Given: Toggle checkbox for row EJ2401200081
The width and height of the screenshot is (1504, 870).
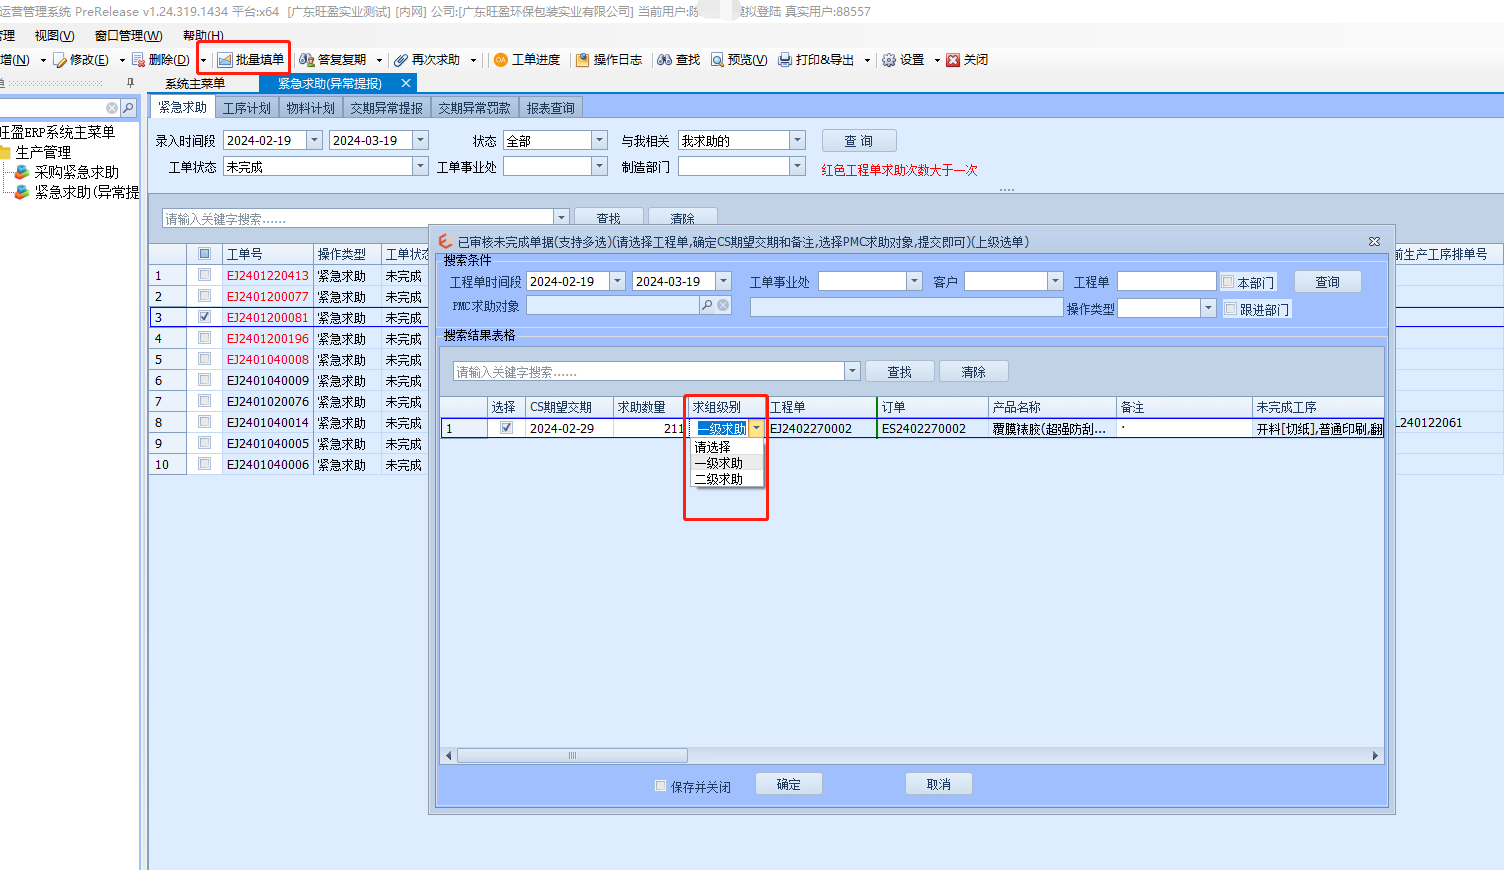Looking at the screenshot, I should tap(204, 317).
